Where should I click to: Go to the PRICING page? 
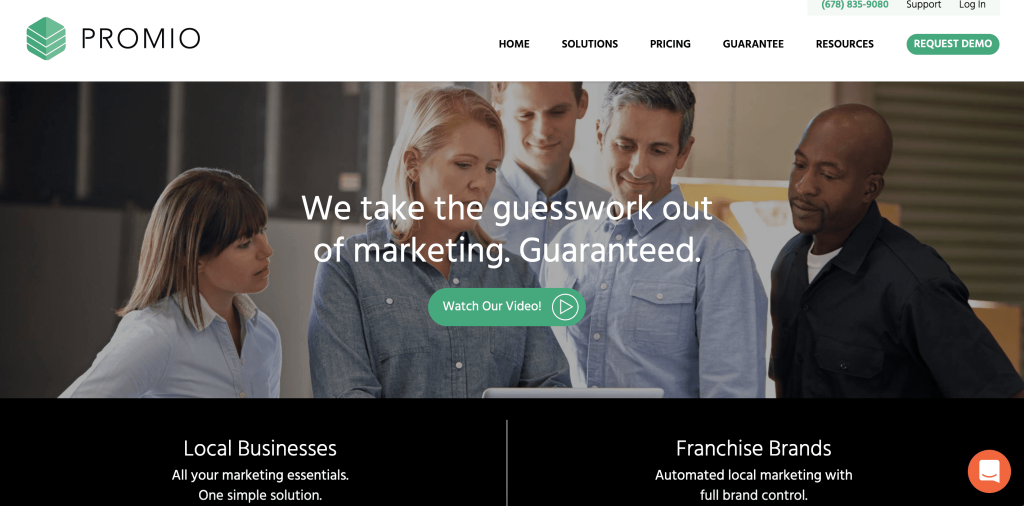pyautogui.click(x=670, y=44)
